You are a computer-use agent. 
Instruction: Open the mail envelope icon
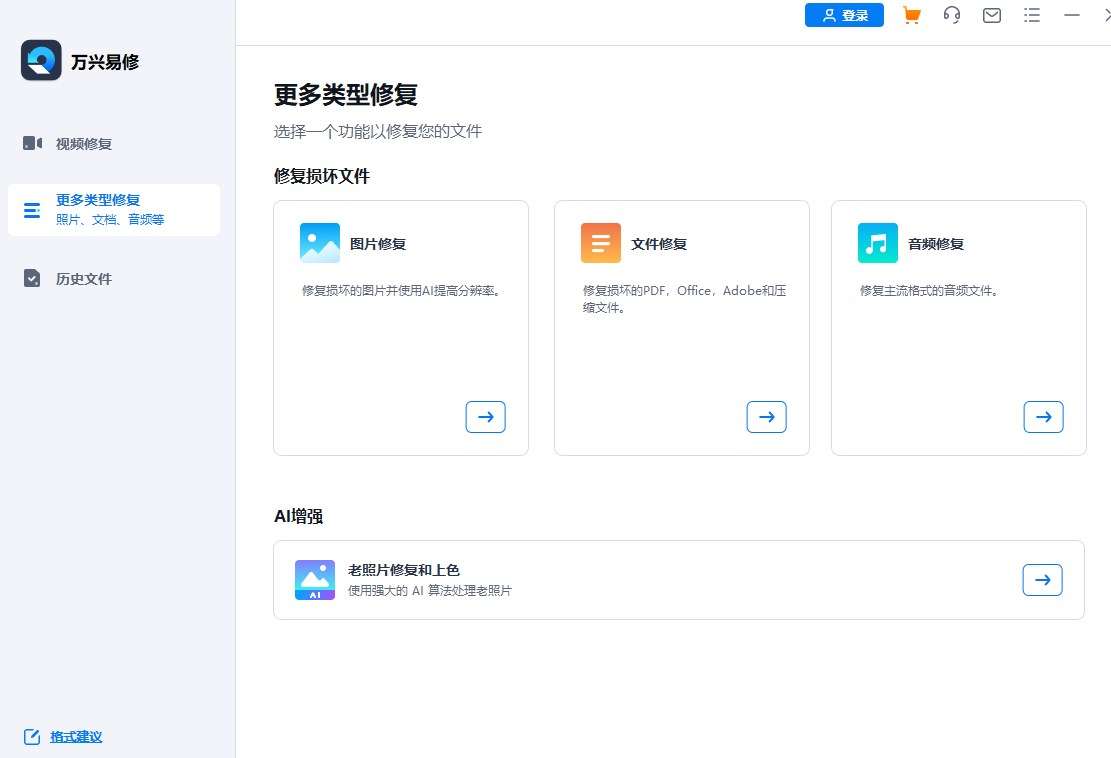[992, 15]
